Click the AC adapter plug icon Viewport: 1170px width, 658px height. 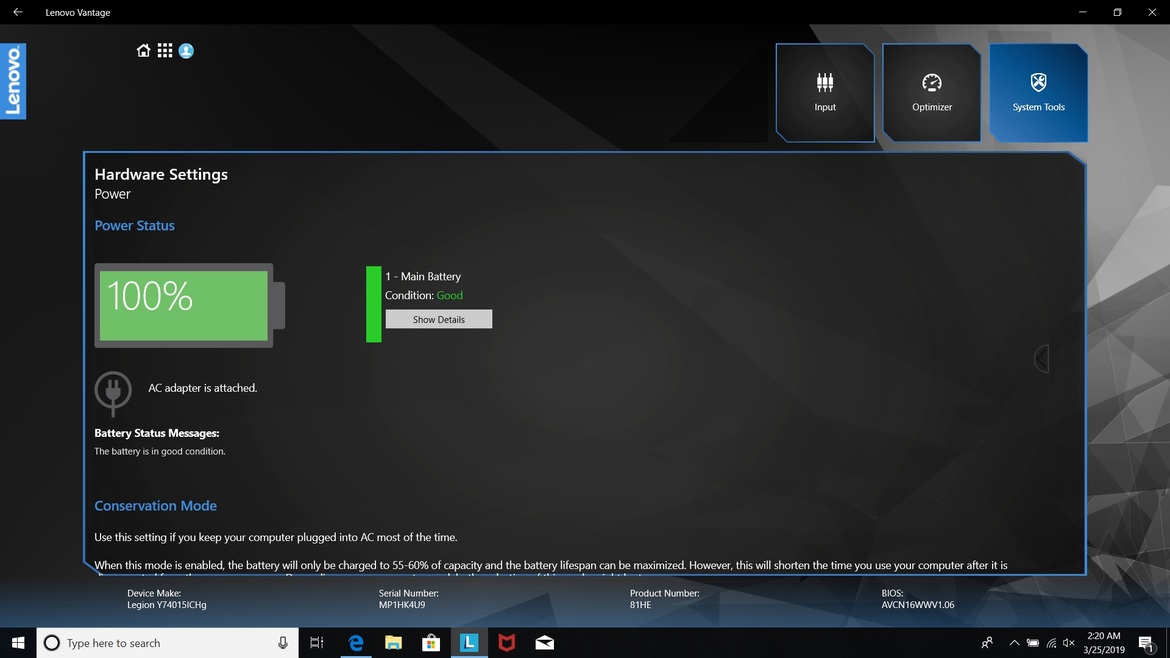click(x=113, y=392)
